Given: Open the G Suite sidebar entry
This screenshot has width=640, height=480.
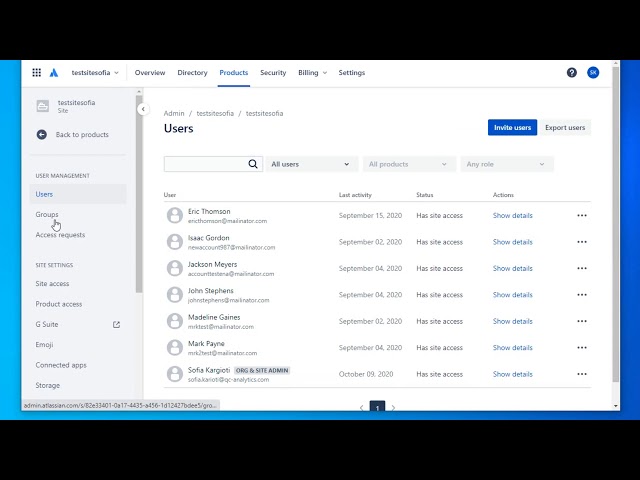Looking at the screenshot, I should pyautogui.click(x=47, y=324).
